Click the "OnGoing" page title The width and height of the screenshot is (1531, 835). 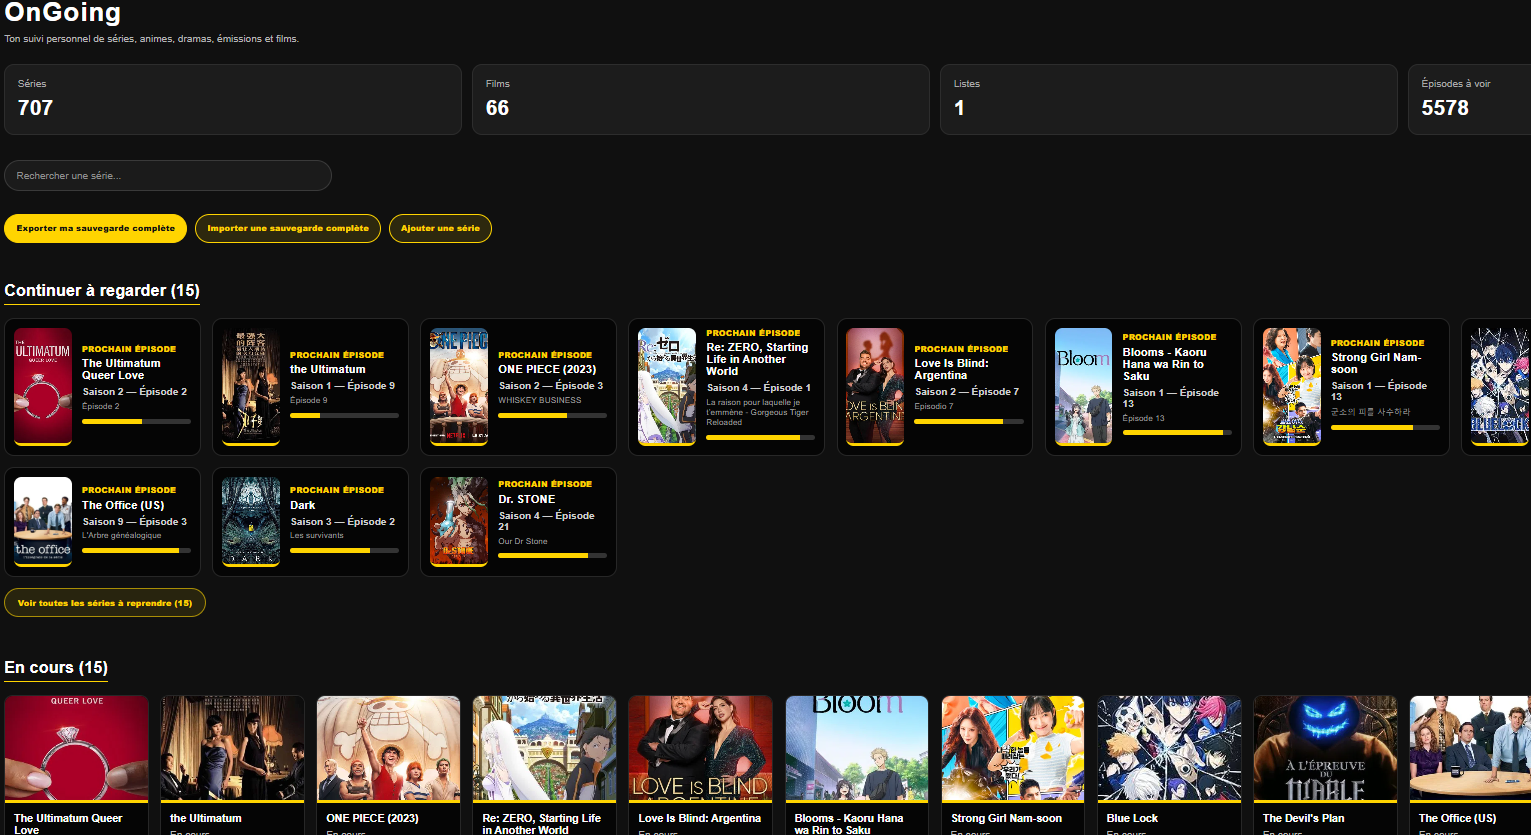click(x=63, y=13)
